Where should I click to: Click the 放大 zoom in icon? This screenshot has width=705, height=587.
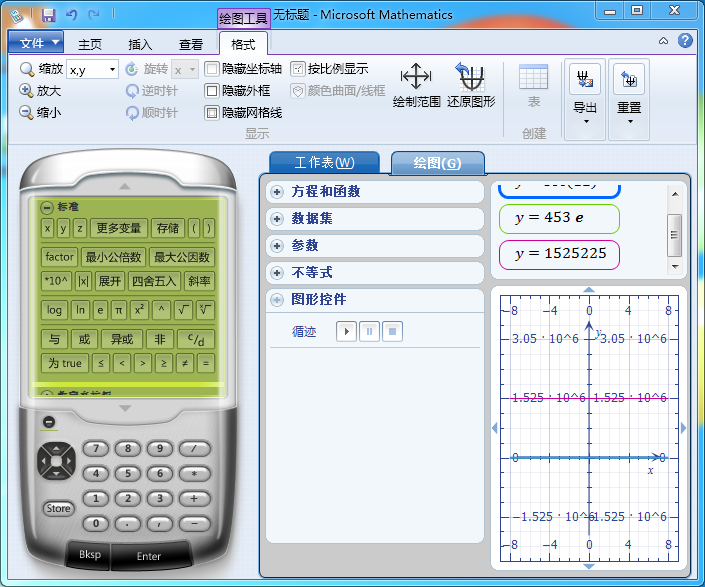coord(26,90)
